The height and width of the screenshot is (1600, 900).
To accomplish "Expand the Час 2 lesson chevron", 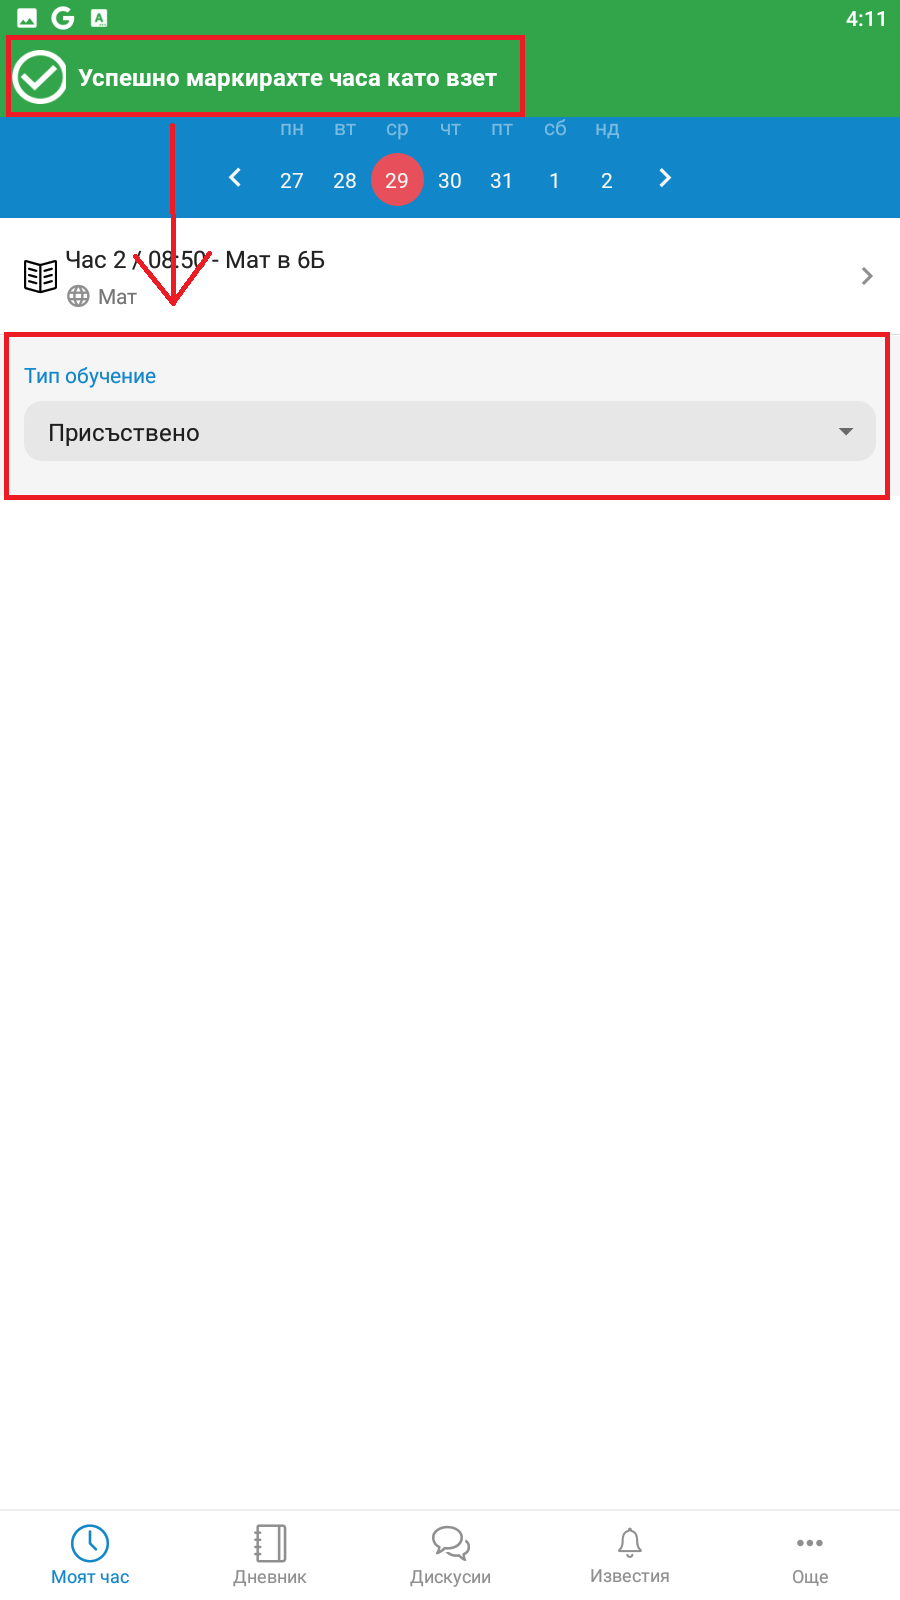I will pos(867,276).
